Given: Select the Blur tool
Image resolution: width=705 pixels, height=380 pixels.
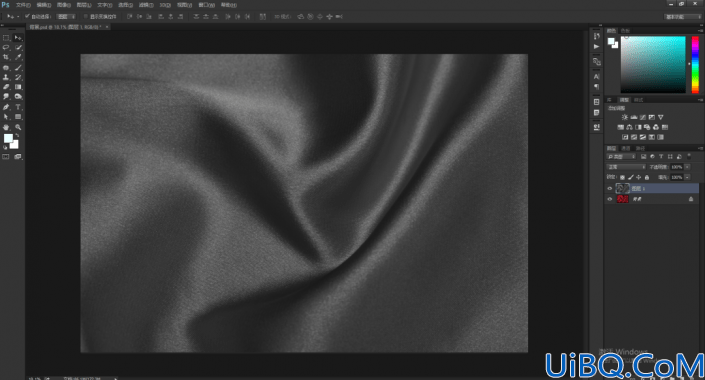Looking at the screenshot, I should tap(6, 97).
